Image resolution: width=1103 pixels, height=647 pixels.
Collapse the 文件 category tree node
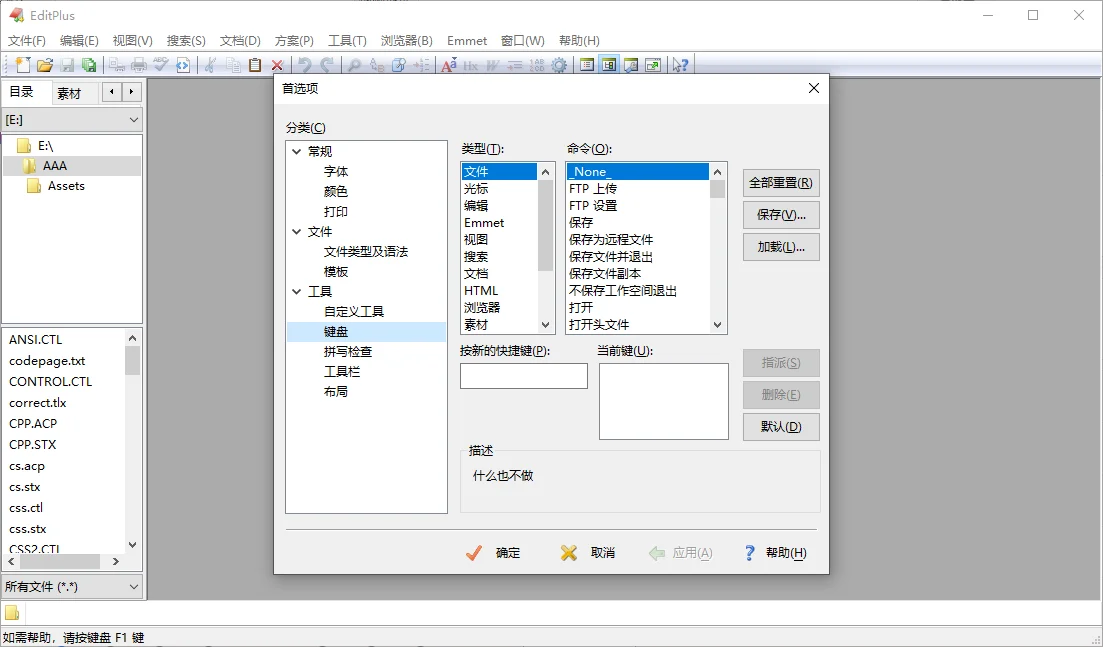(297, 231)
